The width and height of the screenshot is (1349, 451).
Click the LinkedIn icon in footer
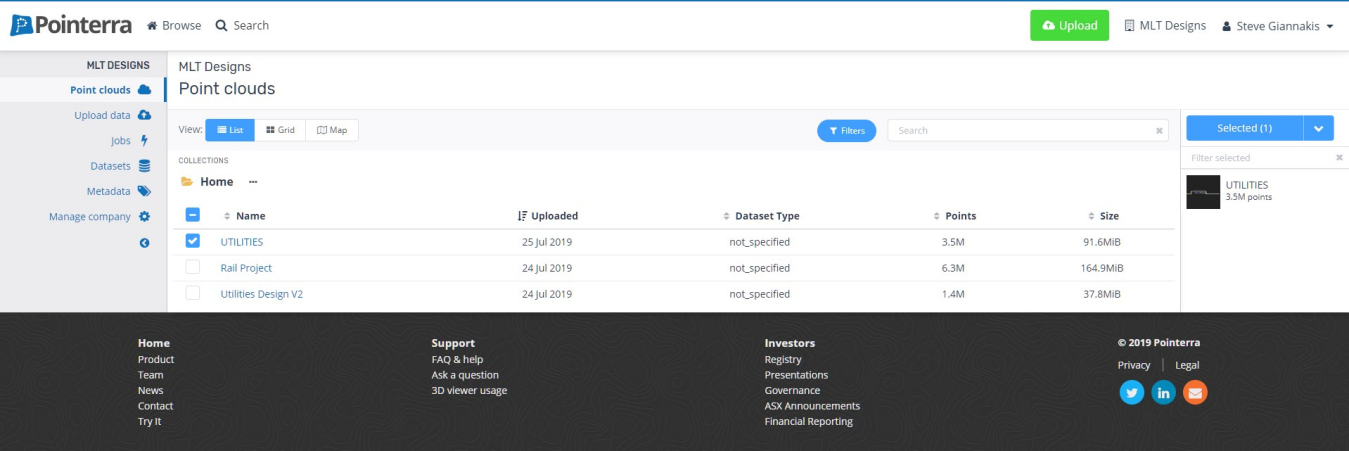tap(1163, 393)
